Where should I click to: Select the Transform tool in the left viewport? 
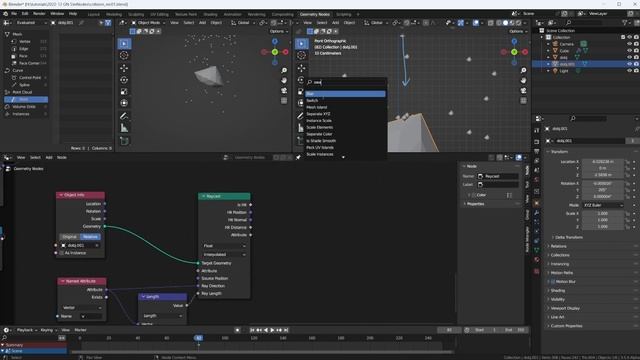pos(124,103)
